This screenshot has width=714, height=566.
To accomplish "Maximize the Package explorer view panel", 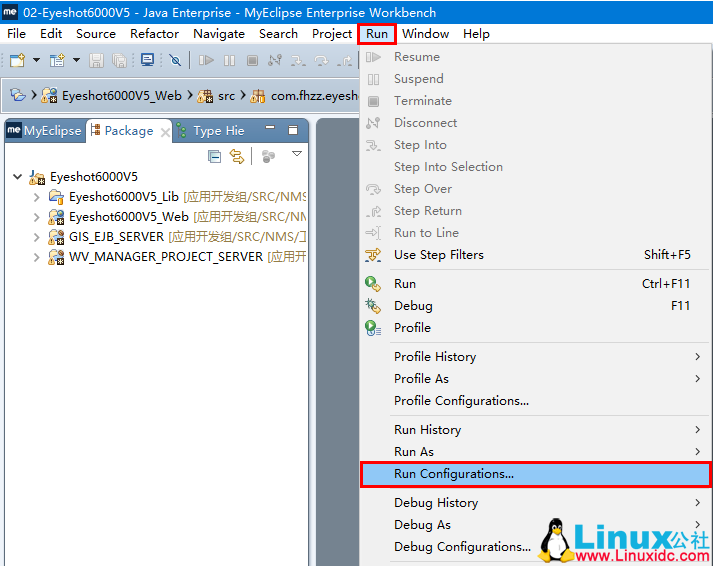I will (x=293, y=130).
